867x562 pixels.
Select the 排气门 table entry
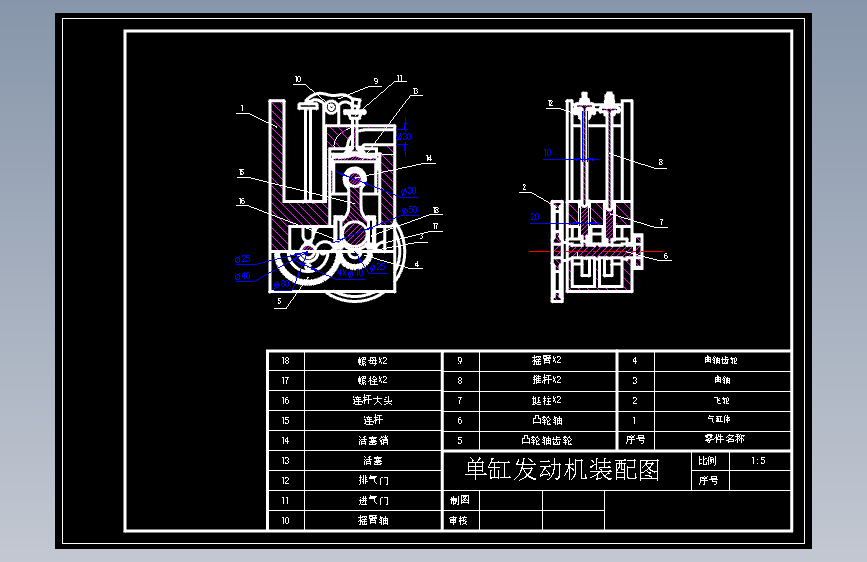coord(373,480)
